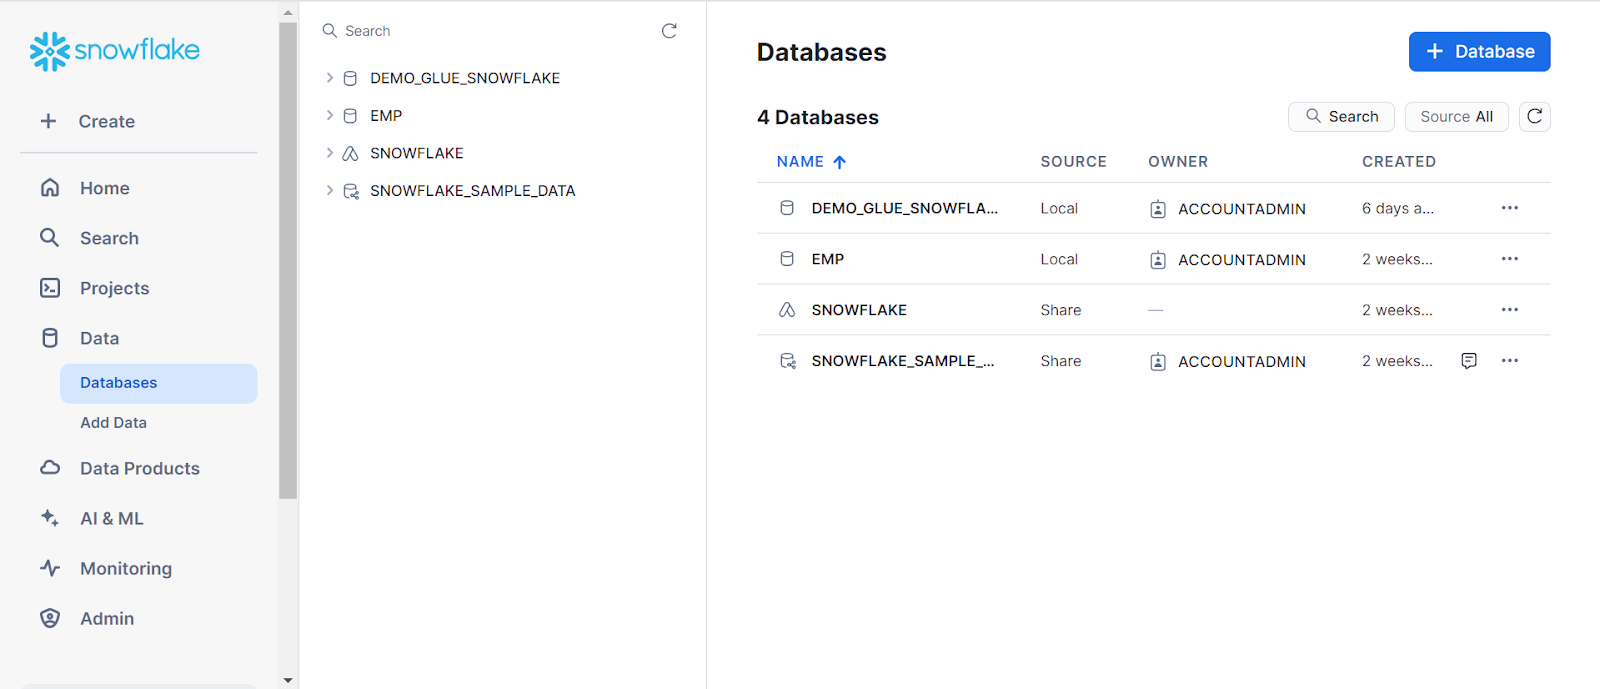This screenshot has width=1600, height=689.
Task: Click the Data Products cloud icon
Action: 50,468
